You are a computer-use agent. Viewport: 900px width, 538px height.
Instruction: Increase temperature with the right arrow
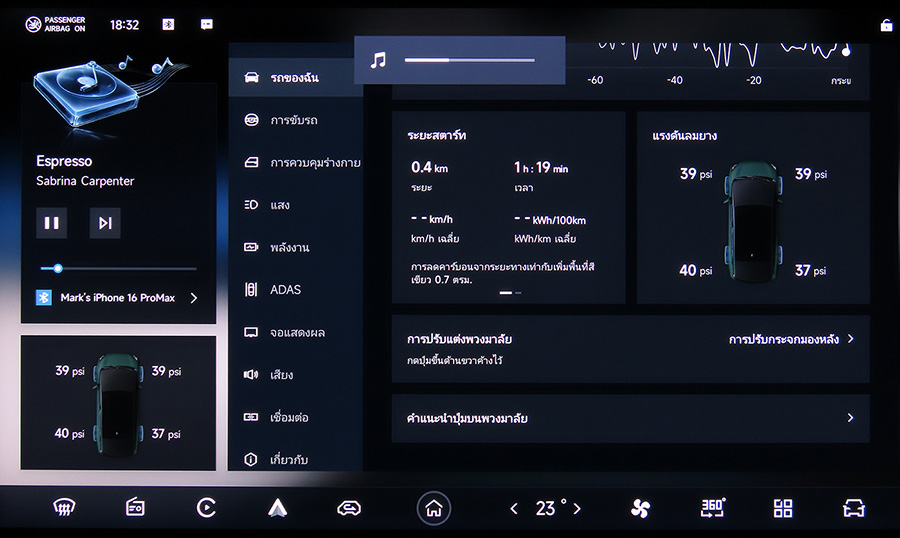577,509
